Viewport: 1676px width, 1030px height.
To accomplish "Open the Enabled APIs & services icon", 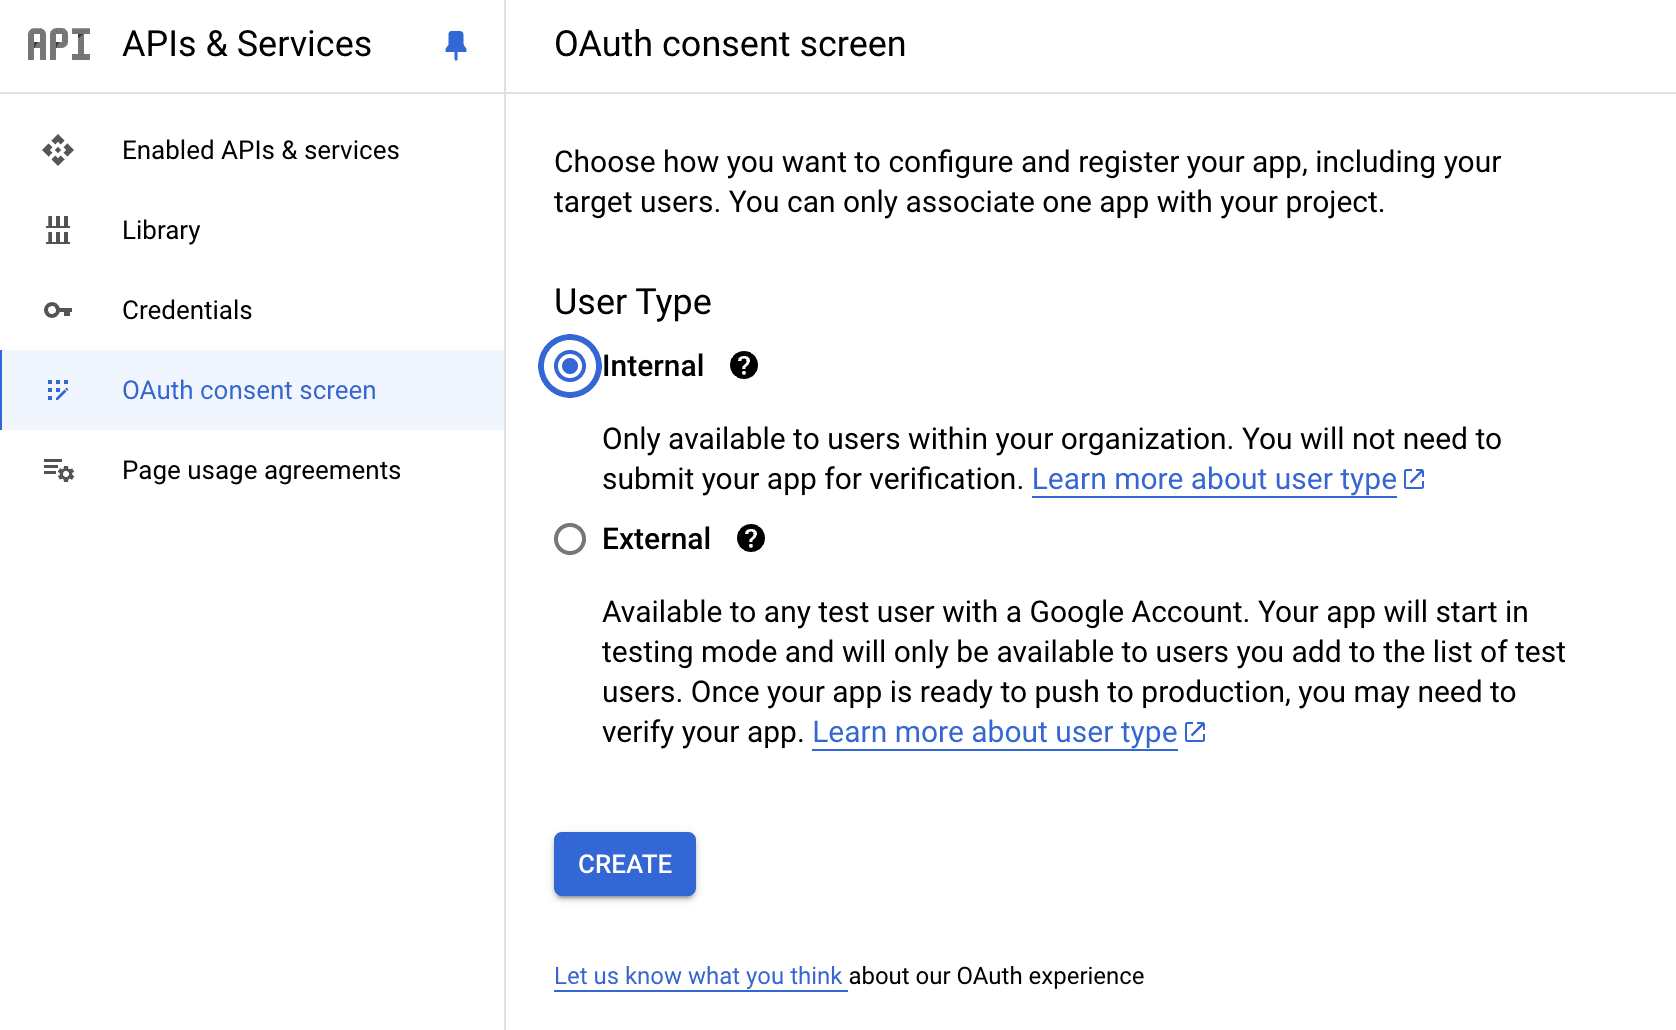I will coord(59,150).
